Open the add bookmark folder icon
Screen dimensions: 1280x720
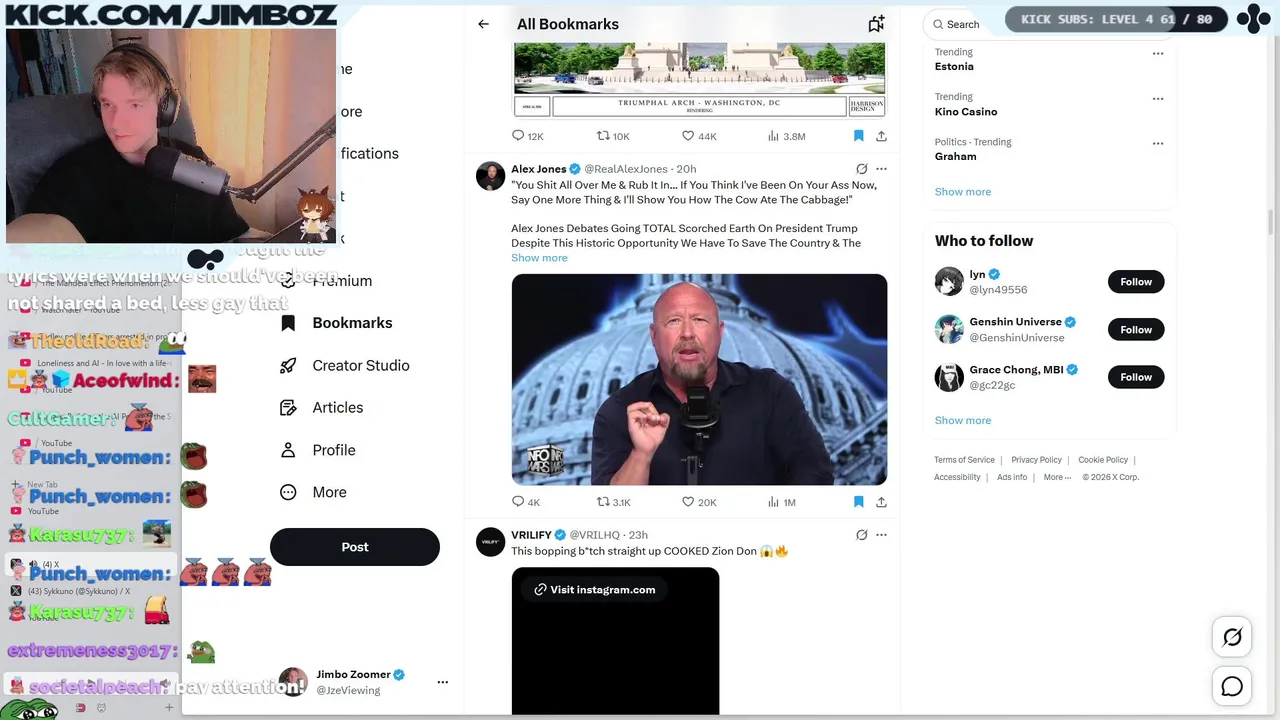click(876, 24)
